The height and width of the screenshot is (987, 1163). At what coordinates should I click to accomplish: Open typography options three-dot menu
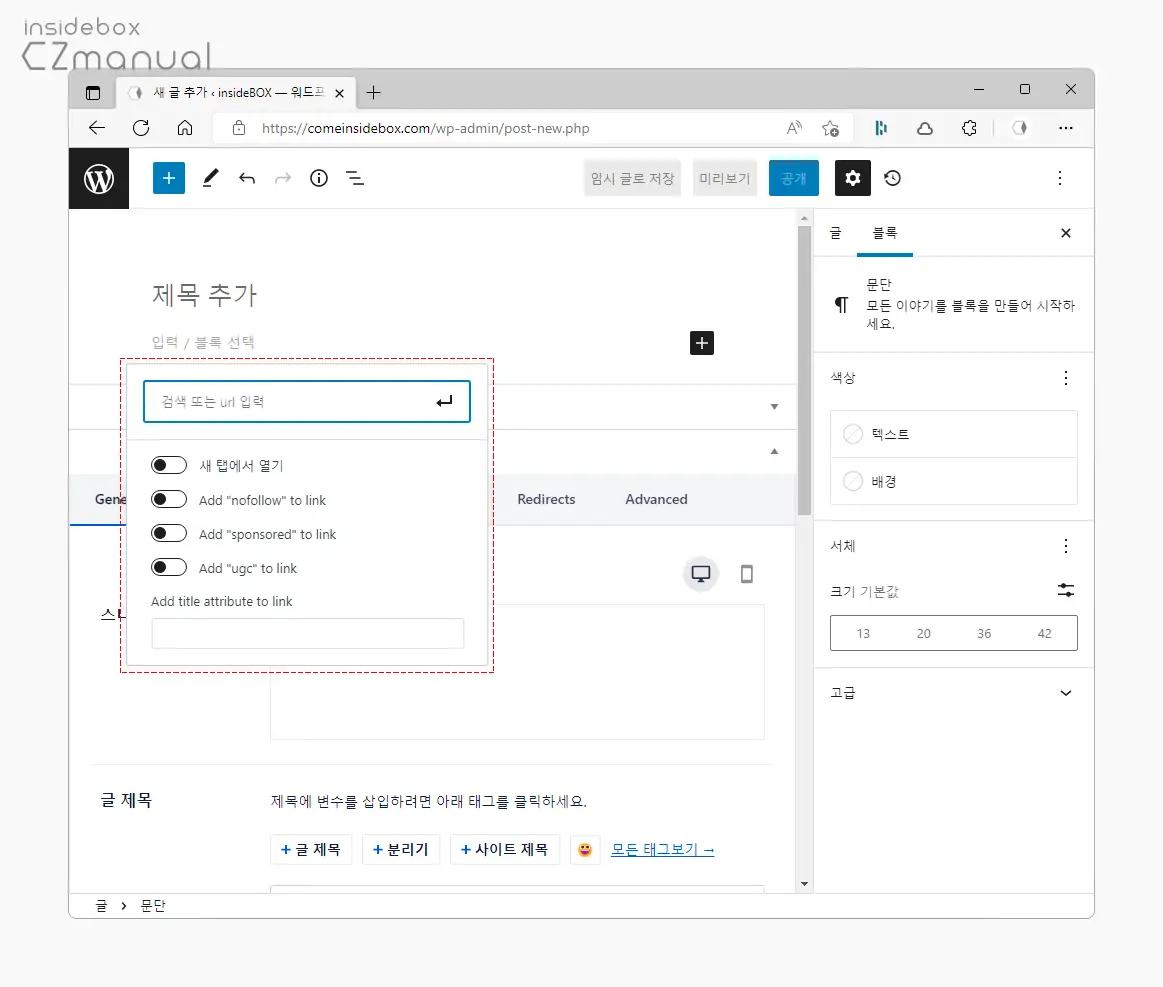tap(1066, 547)
